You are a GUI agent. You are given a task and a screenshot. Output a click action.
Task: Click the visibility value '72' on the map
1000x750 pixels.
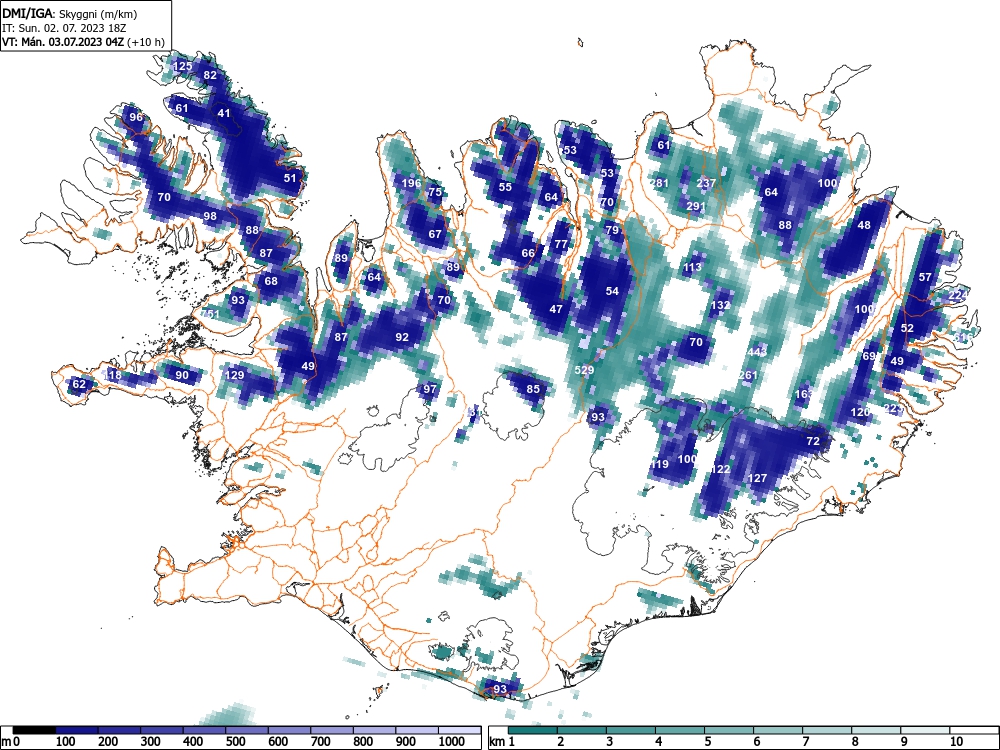pyautogui.click(x=813, y=441)
